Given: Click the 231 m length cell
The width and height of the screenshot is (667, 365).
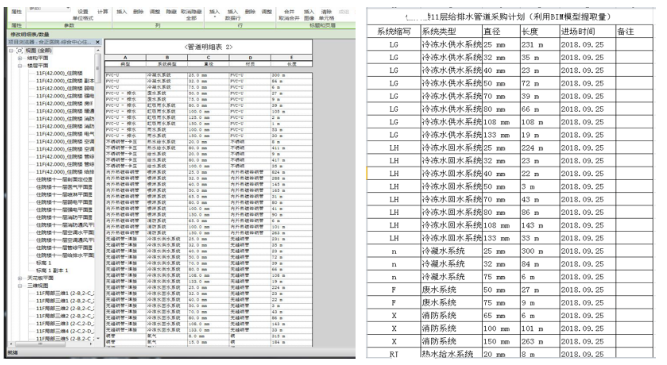Looking at the screenshot, I should pyautogui.click(x=540, y=45).
